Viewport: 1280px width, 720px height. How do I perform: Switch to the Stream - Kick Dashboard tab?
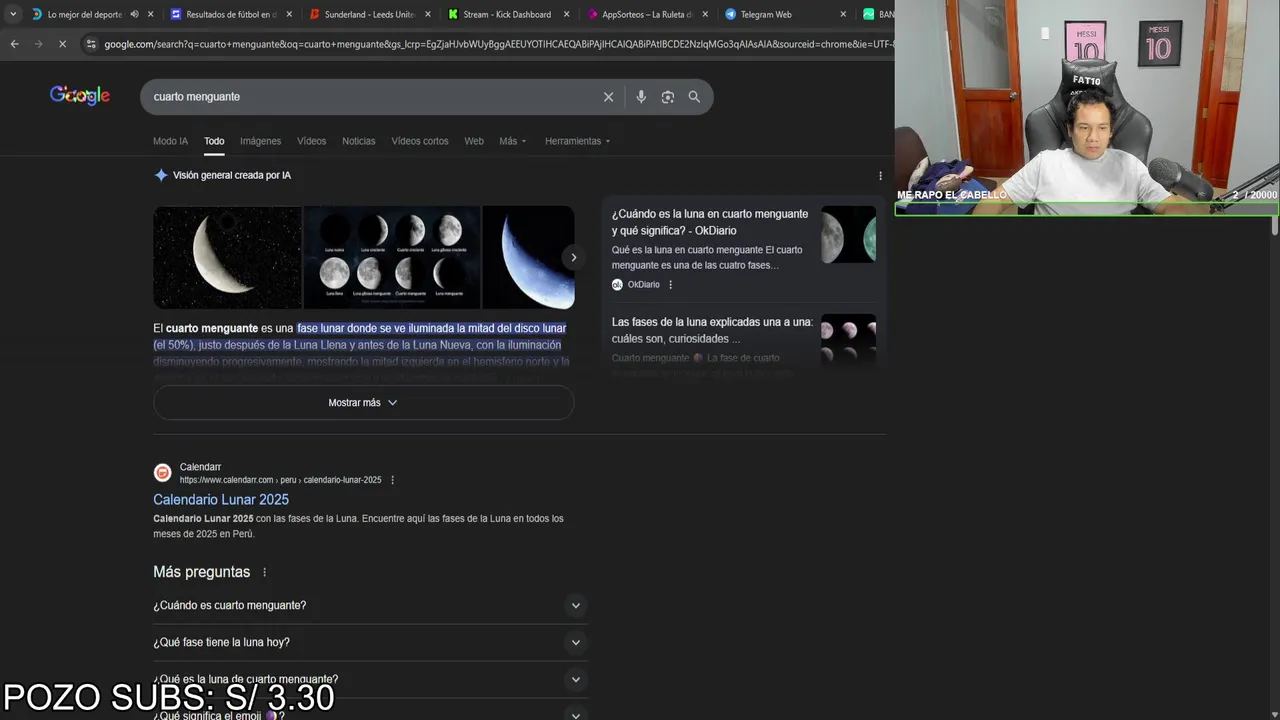(500, 14)
